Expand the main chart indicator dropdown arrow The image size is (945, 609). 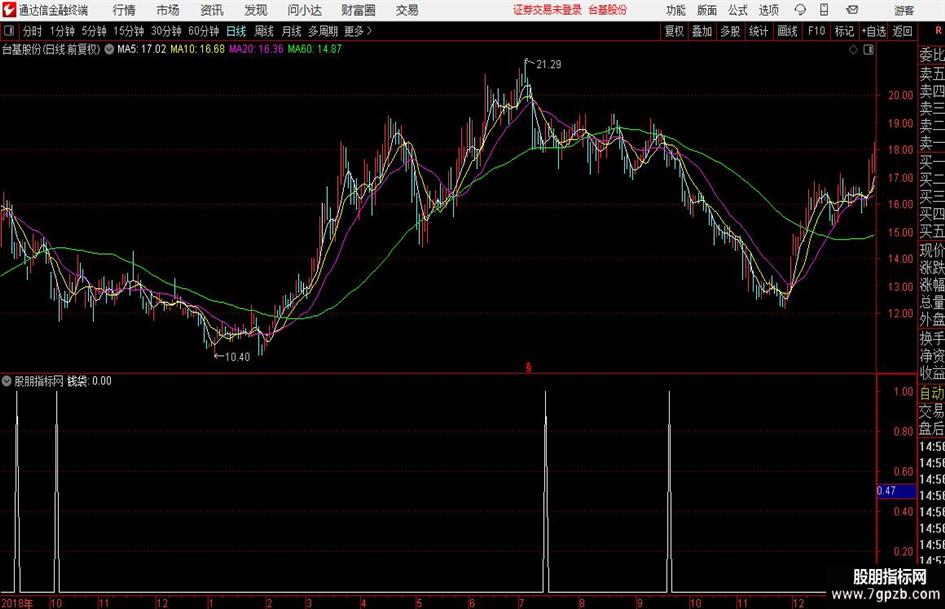(109, 49)
